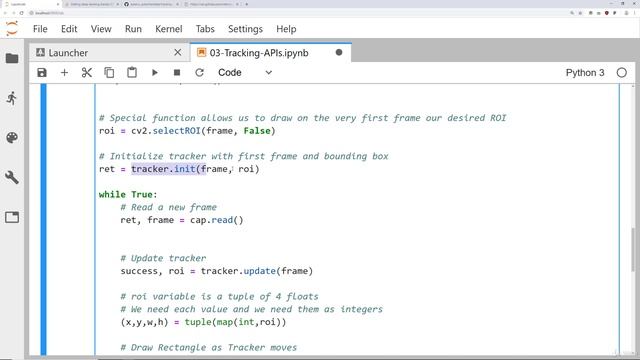Image resolution: width=640 pixels, height=360 pixels.
Task: Open the Tabs menu
Action: point(205,29)
